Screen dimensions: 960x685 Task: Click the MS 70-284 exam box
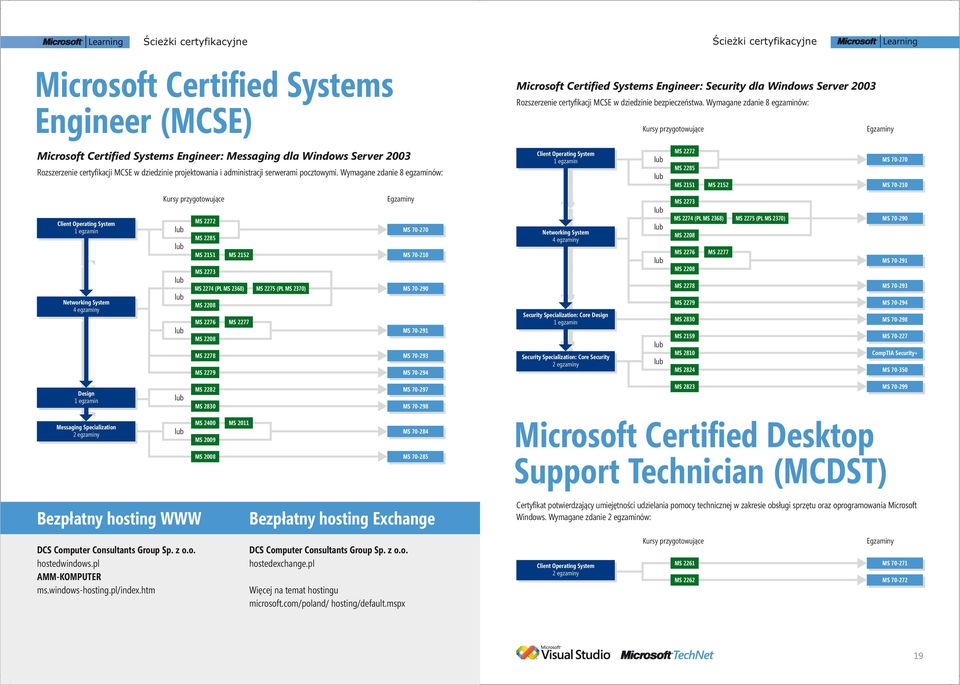415,432
